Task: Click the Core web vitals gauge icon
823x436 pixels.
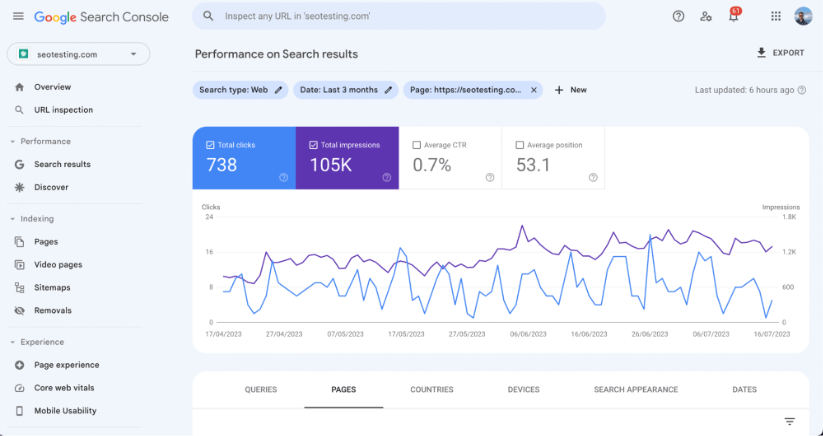Action: click(19, 388)
